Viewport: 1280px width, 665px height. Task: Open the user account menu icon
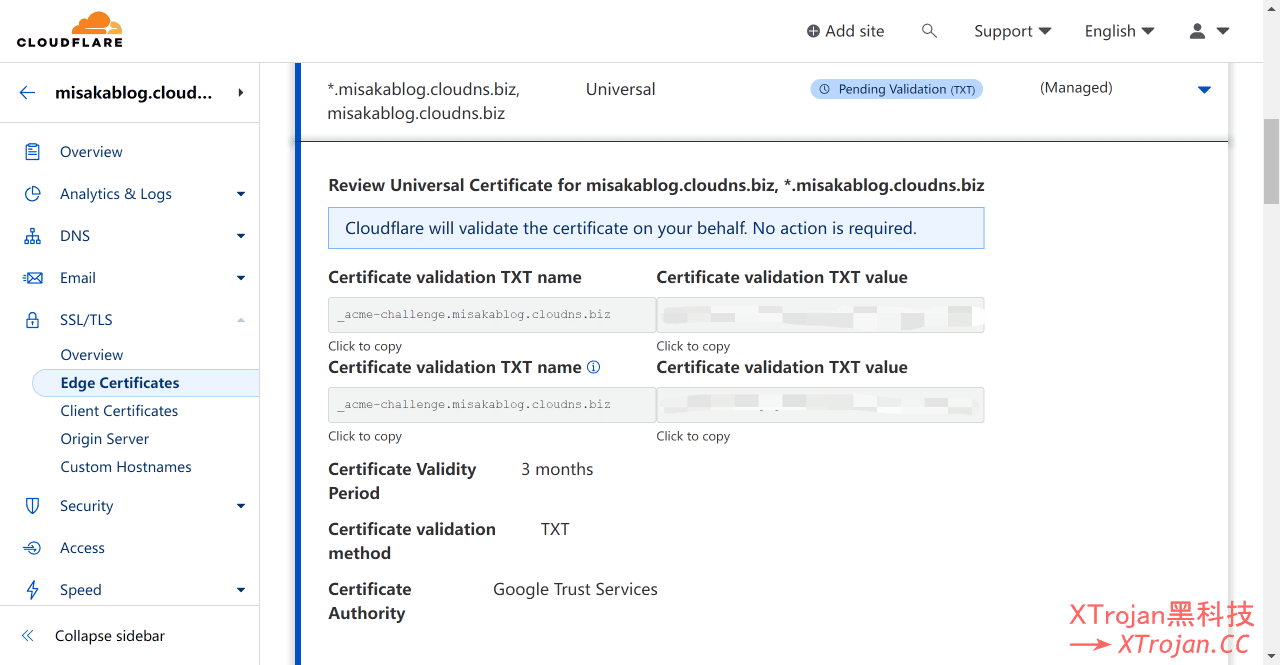[x=1197, y=31]
